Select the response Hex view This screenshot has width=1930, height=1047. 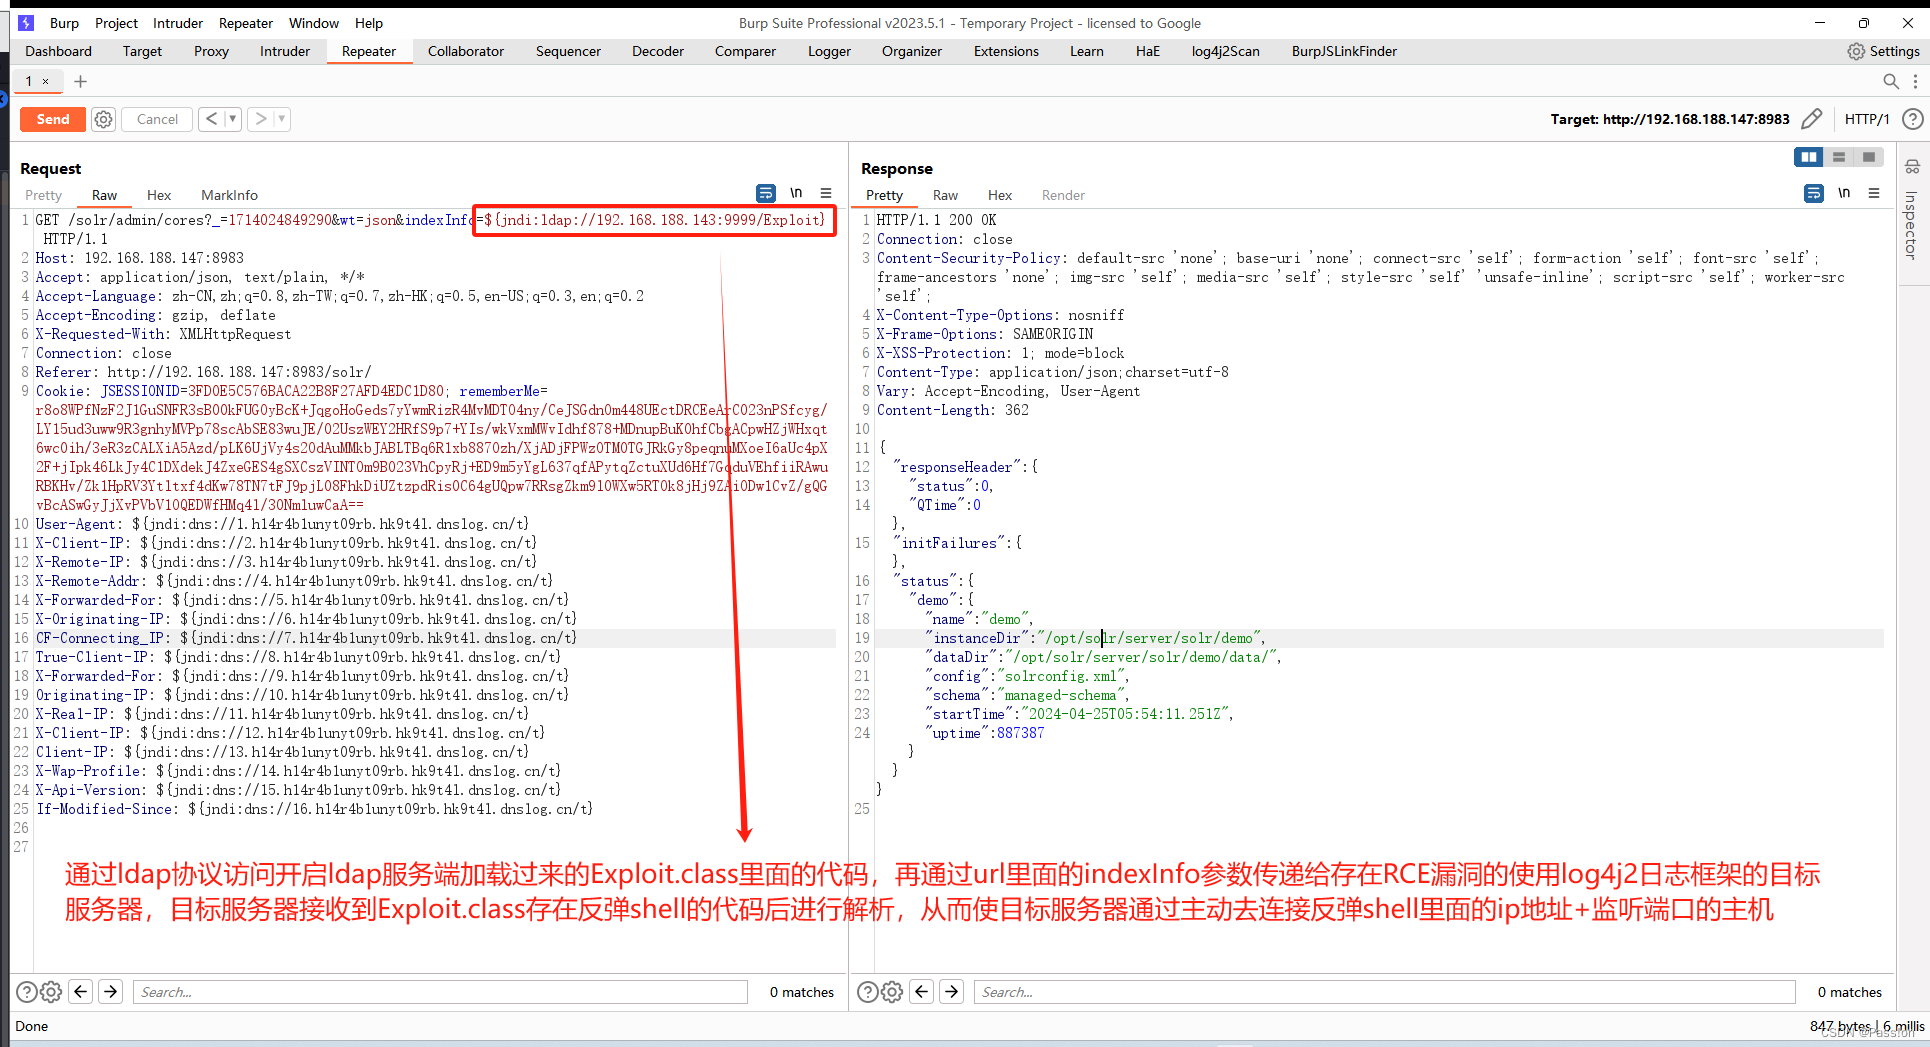coord(1000,195)
